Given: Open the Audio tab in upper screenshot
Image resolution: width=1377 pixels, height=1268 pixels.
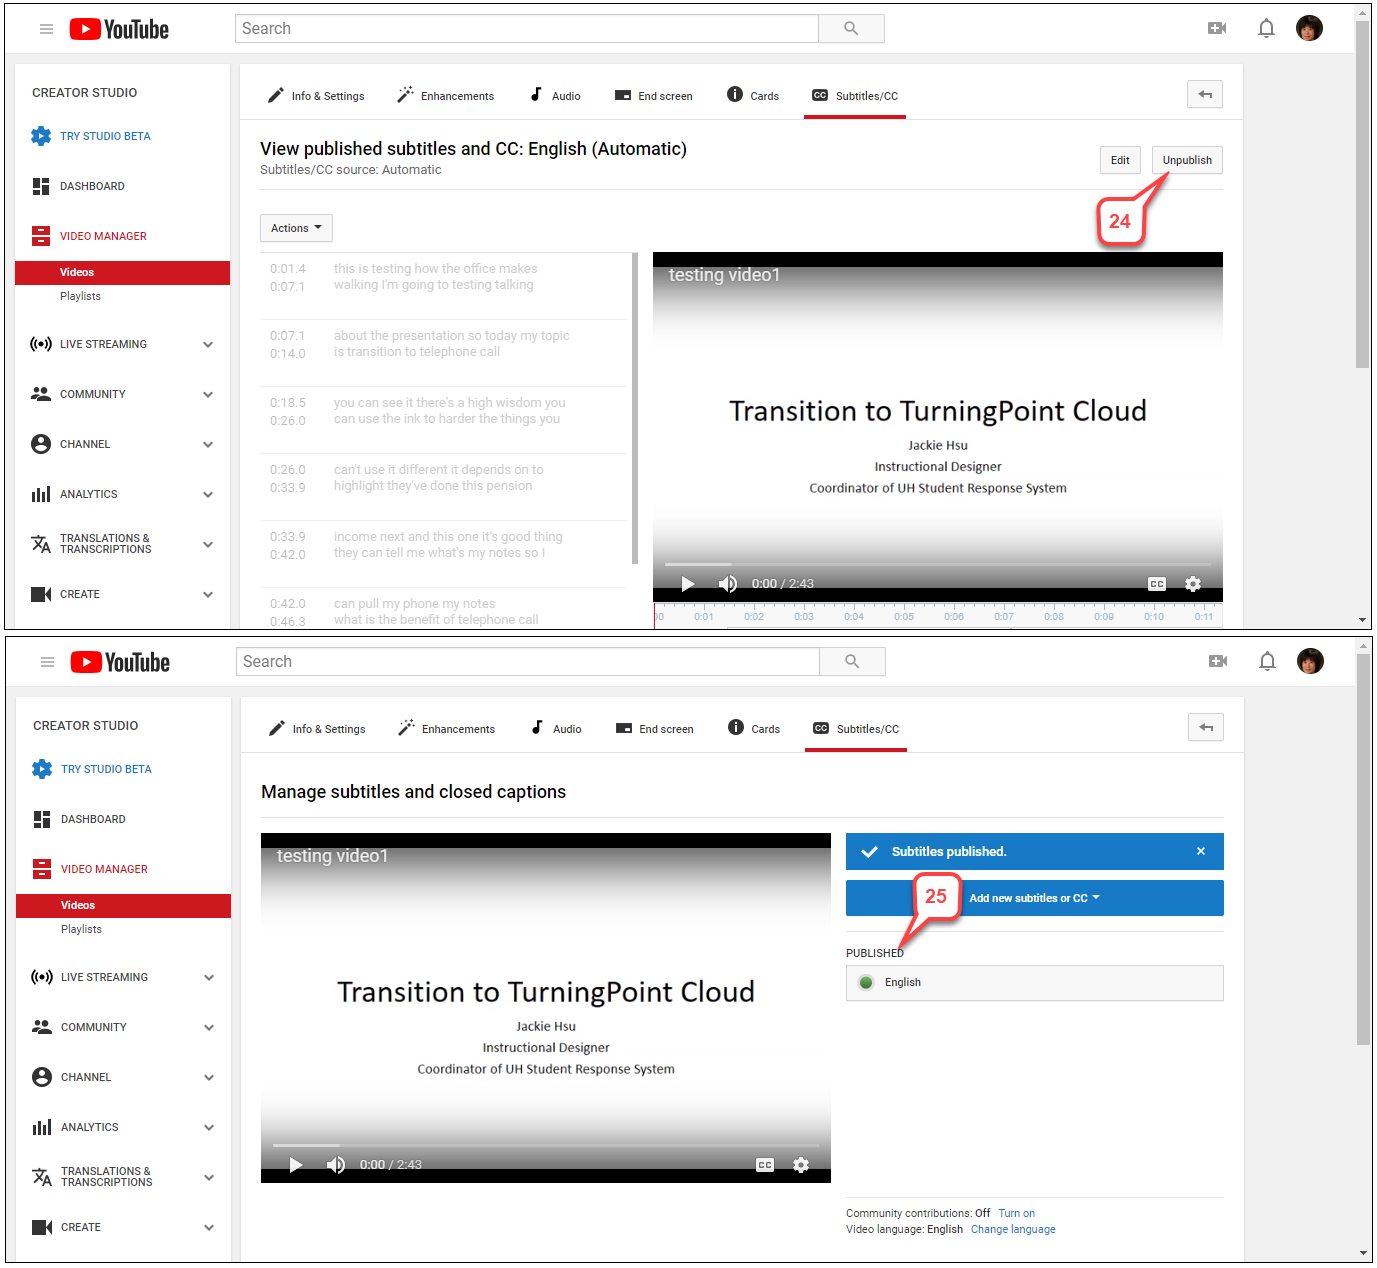Looking at the screenshot, I should click(x=555, y=96).
